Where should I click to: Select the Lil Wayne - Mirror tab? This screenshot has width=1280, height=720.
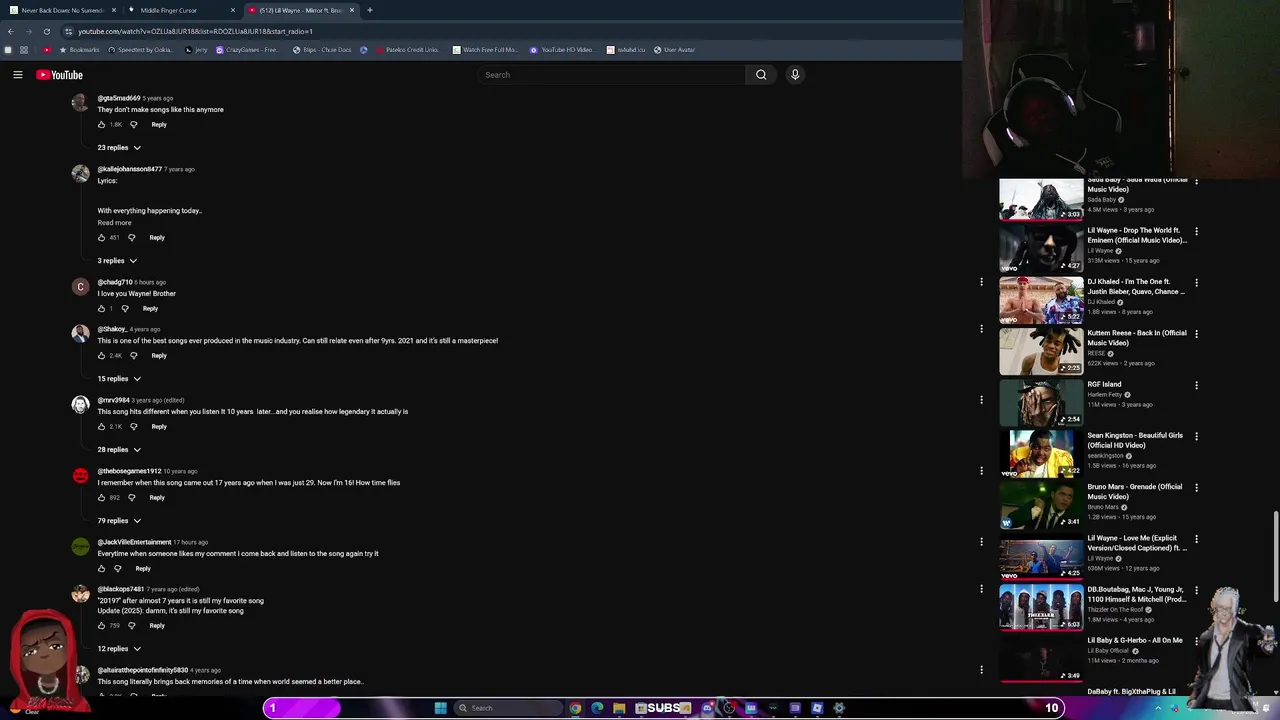point(300,10)
